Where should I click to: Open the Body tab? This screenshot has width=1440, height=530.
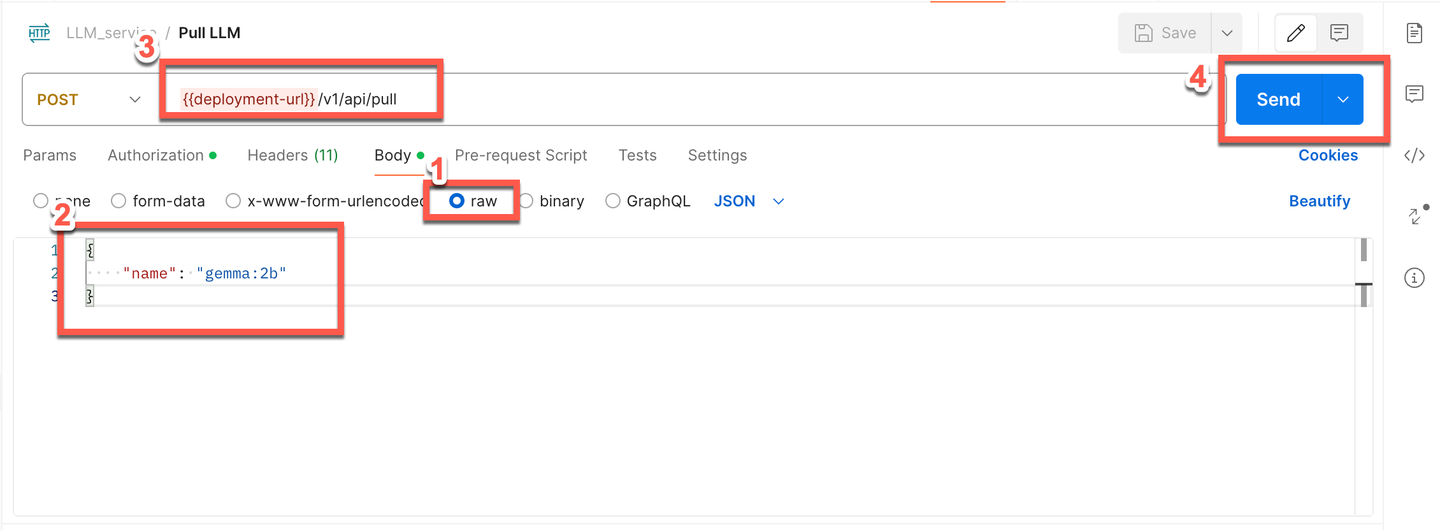pyautogui.click(x=398, y=155)
